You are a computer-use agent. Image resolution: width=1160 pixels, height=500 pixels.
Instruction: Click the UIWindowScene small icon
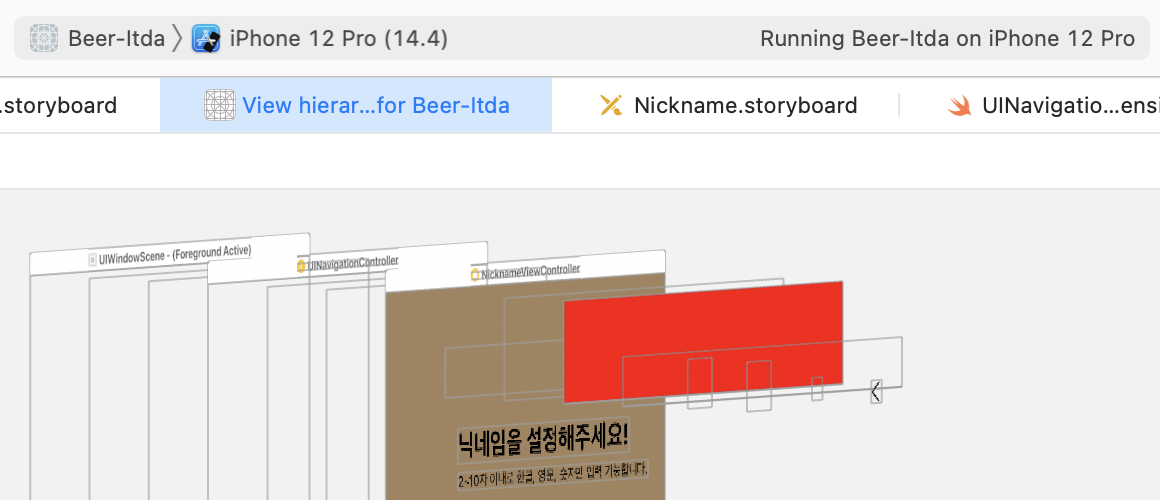click(92, 260)
